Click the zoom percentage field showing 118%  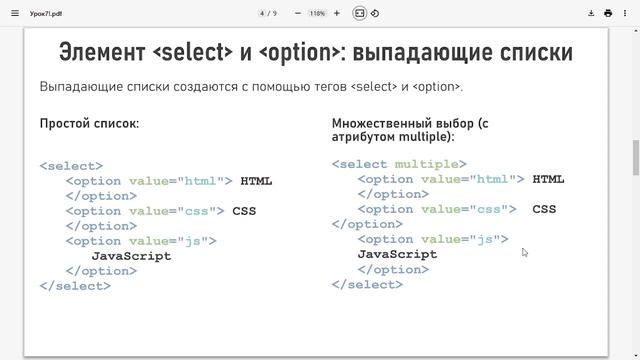coord(317,13)
